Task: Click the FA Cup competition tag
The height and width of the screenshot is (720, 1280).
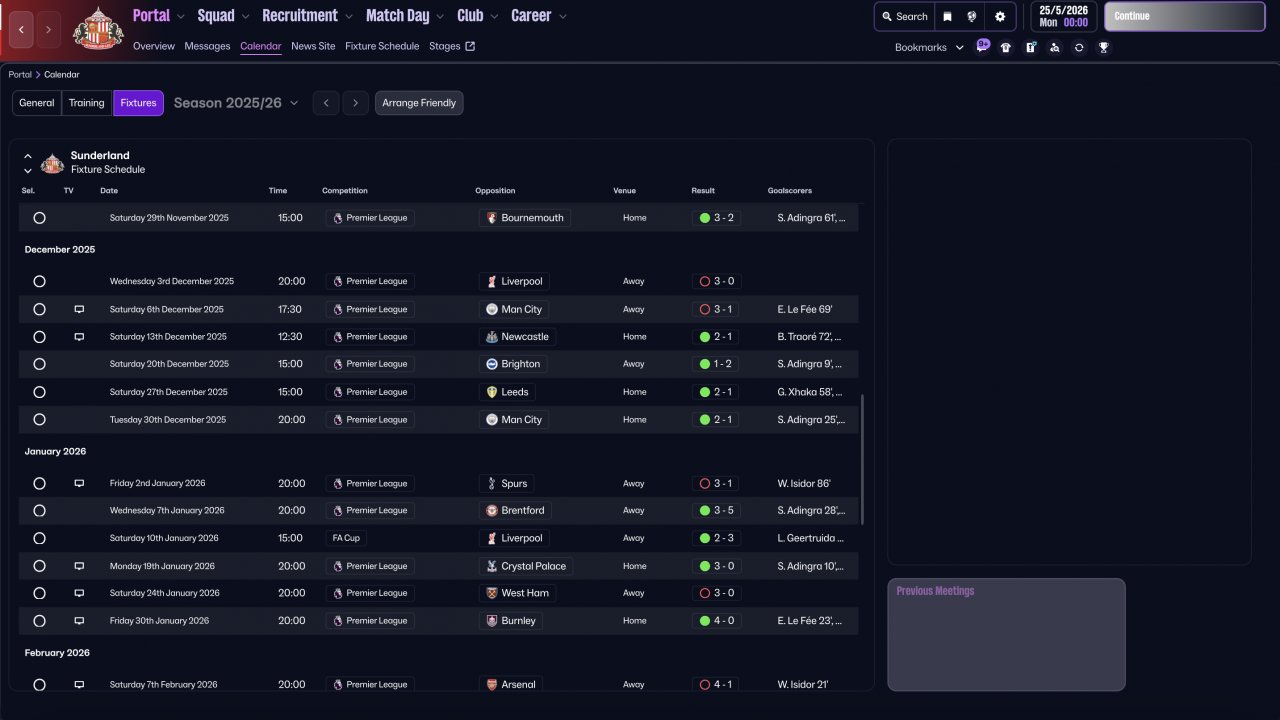Action: (x=346, y=538)
